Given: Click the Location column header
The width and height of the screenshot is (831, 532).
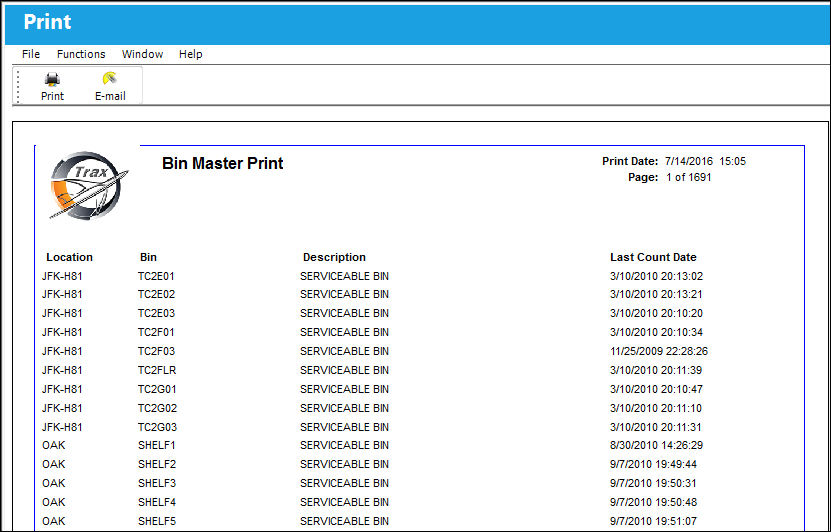Looking at the screenshot, I should pos(69,258).
